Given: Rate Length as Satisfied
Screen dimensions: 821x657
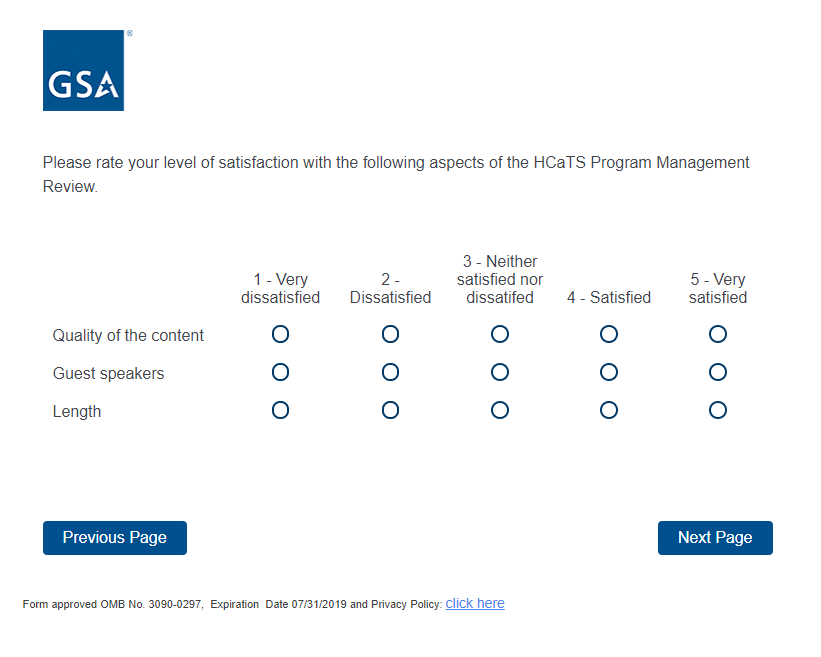Looking at the screenshot, I should [609, 410].
